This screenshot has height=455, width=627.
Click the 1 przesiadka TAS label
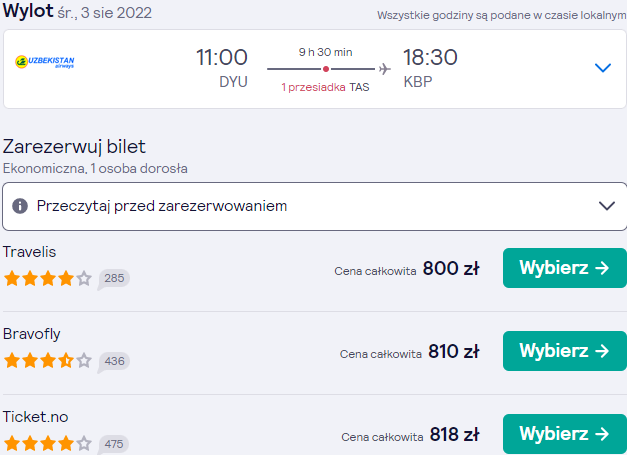pyautogui.click(x=325, y=87)
